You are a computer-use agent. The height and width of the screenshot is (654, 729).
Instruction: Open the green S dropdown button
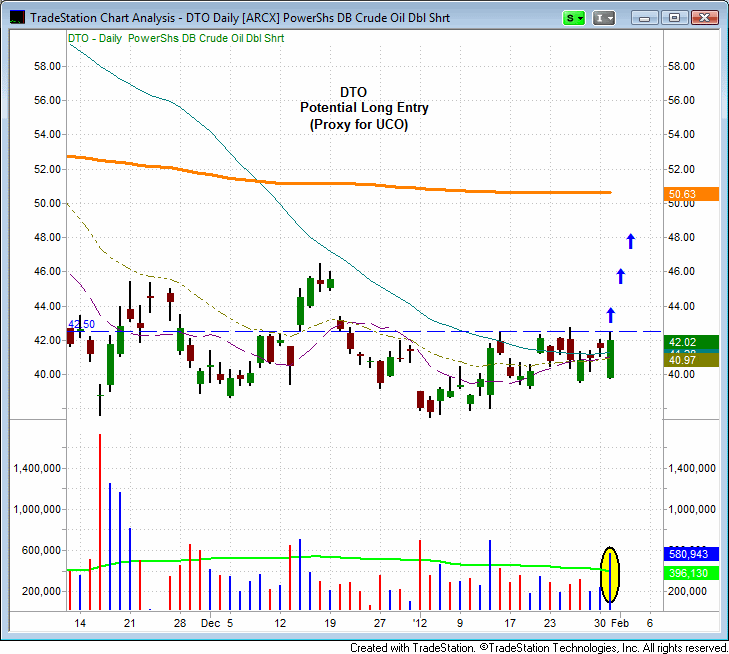[573, 18]
